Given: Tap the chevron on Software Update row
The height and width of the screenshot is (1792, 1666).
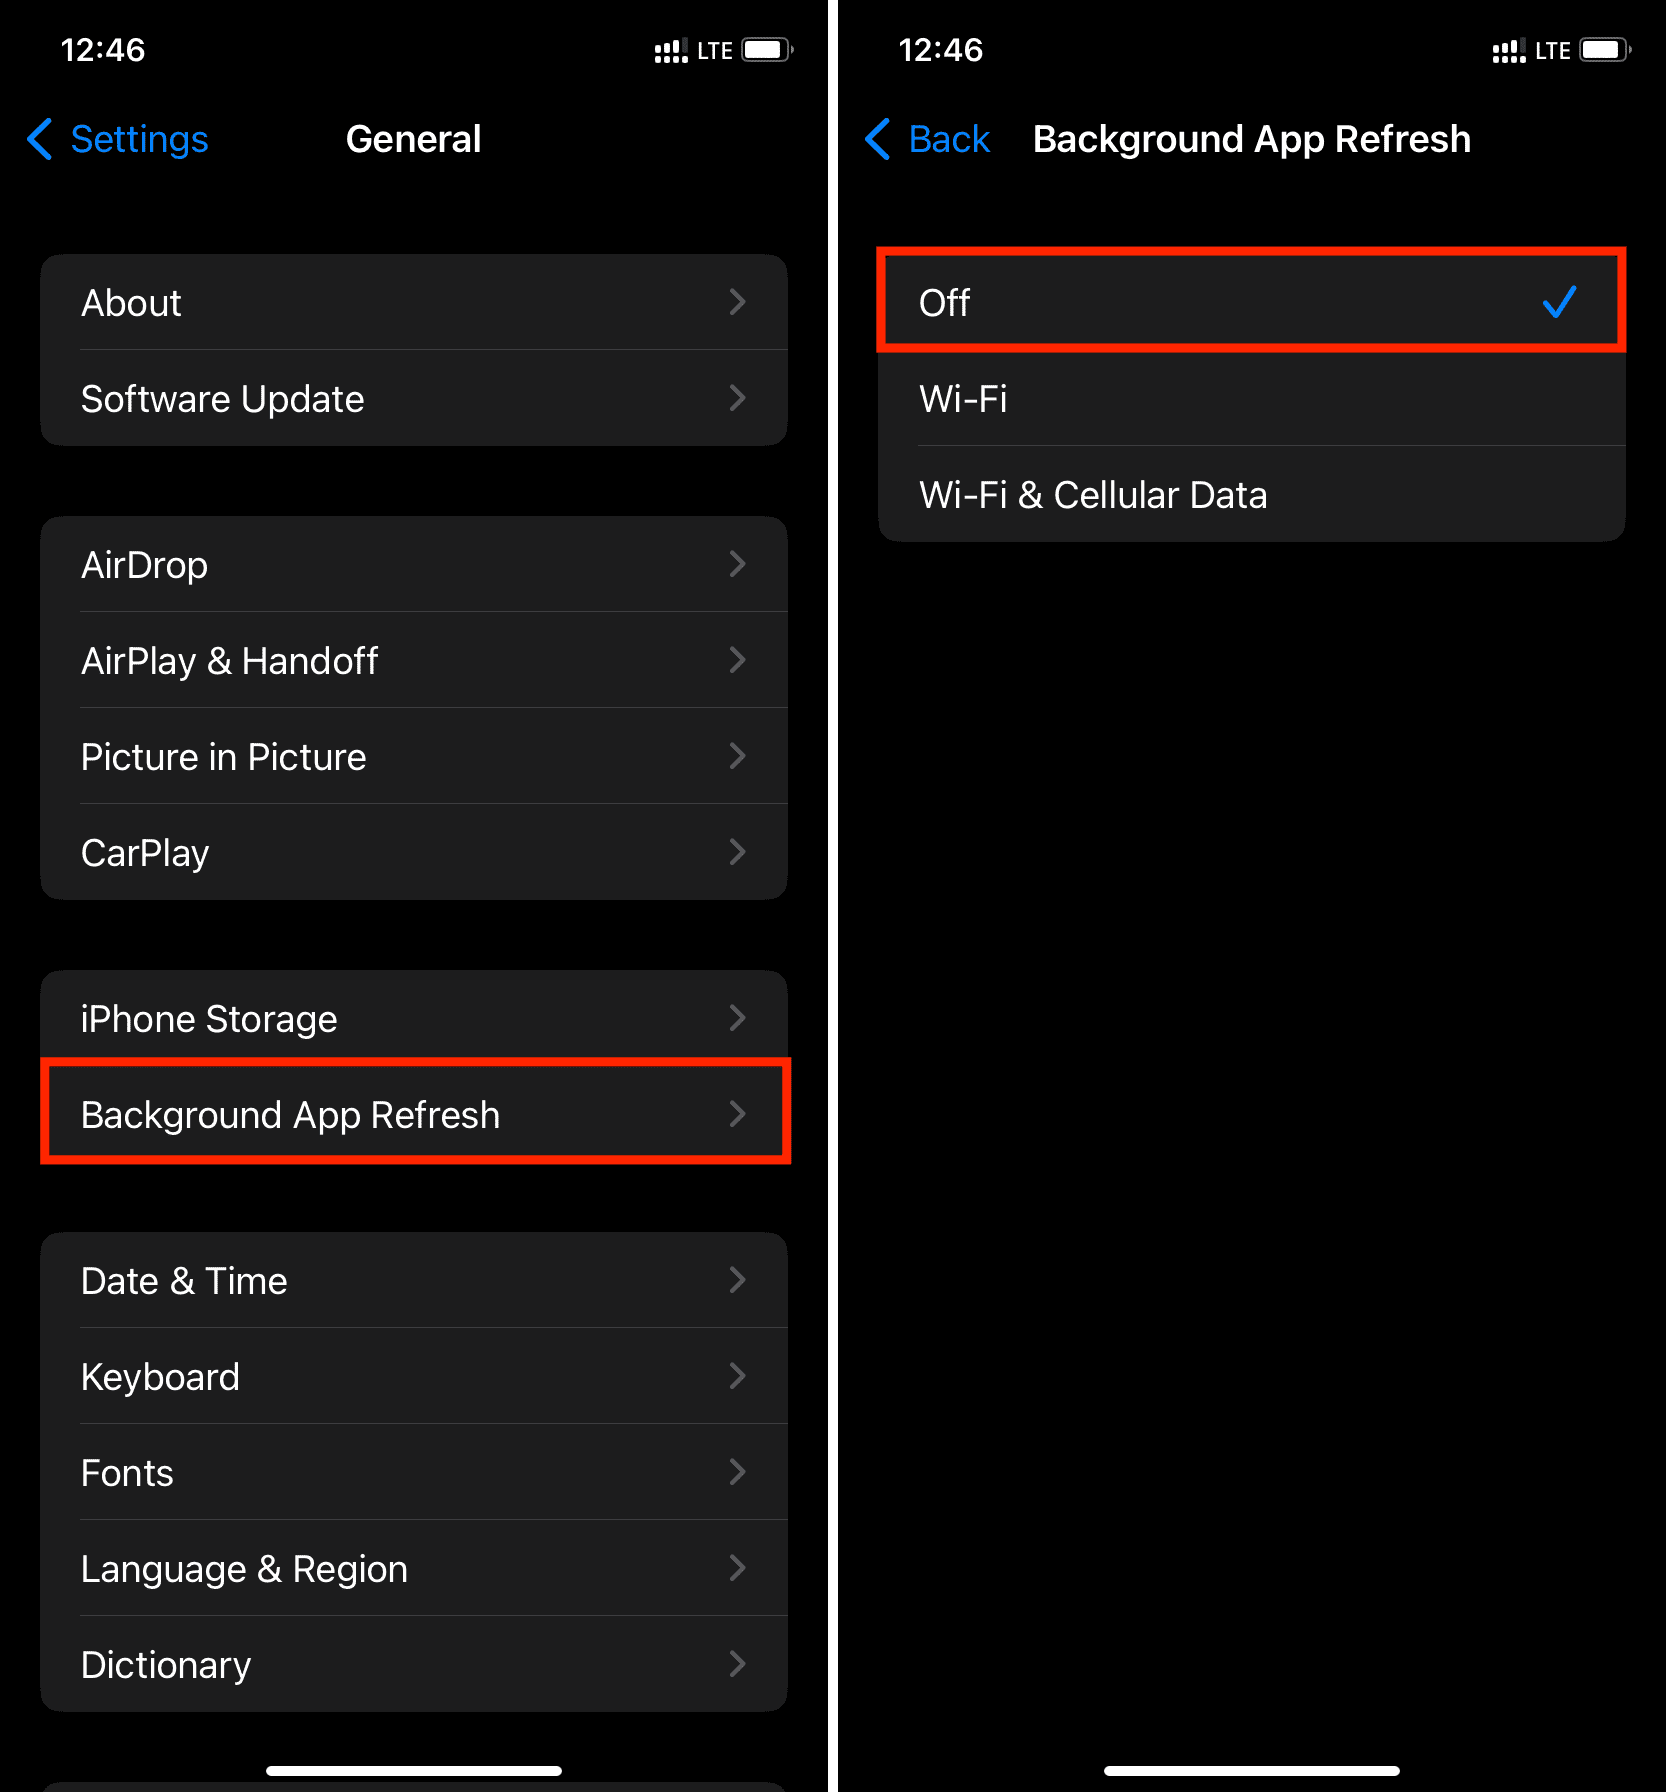Looking at the screenshot, I should [738, 398].
